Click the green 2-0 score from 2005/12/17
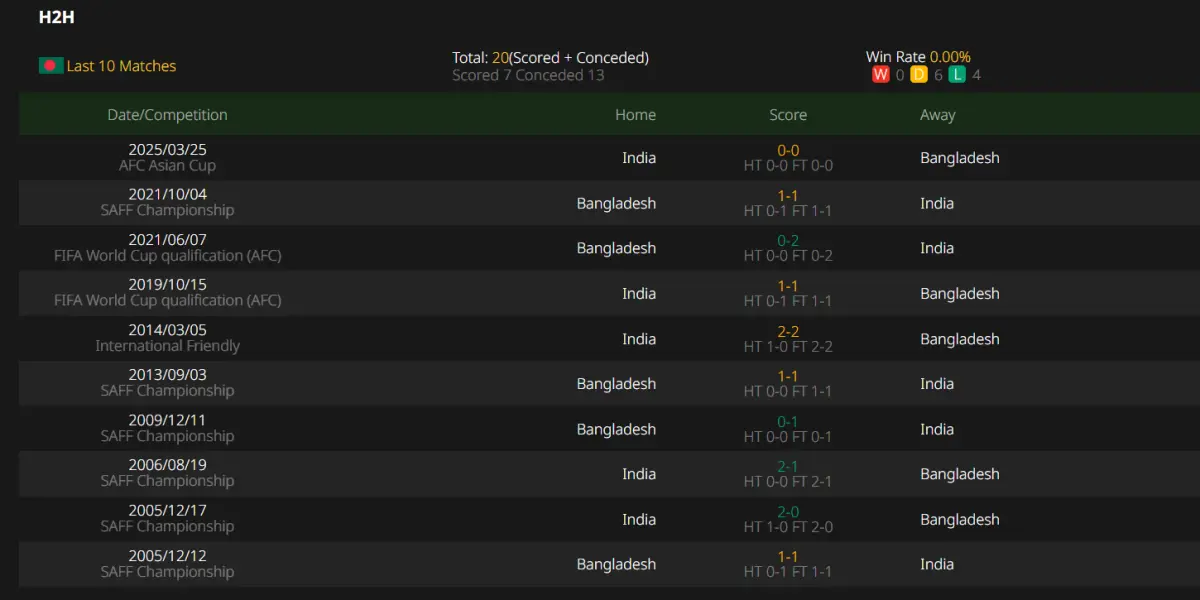 (788, 510)
